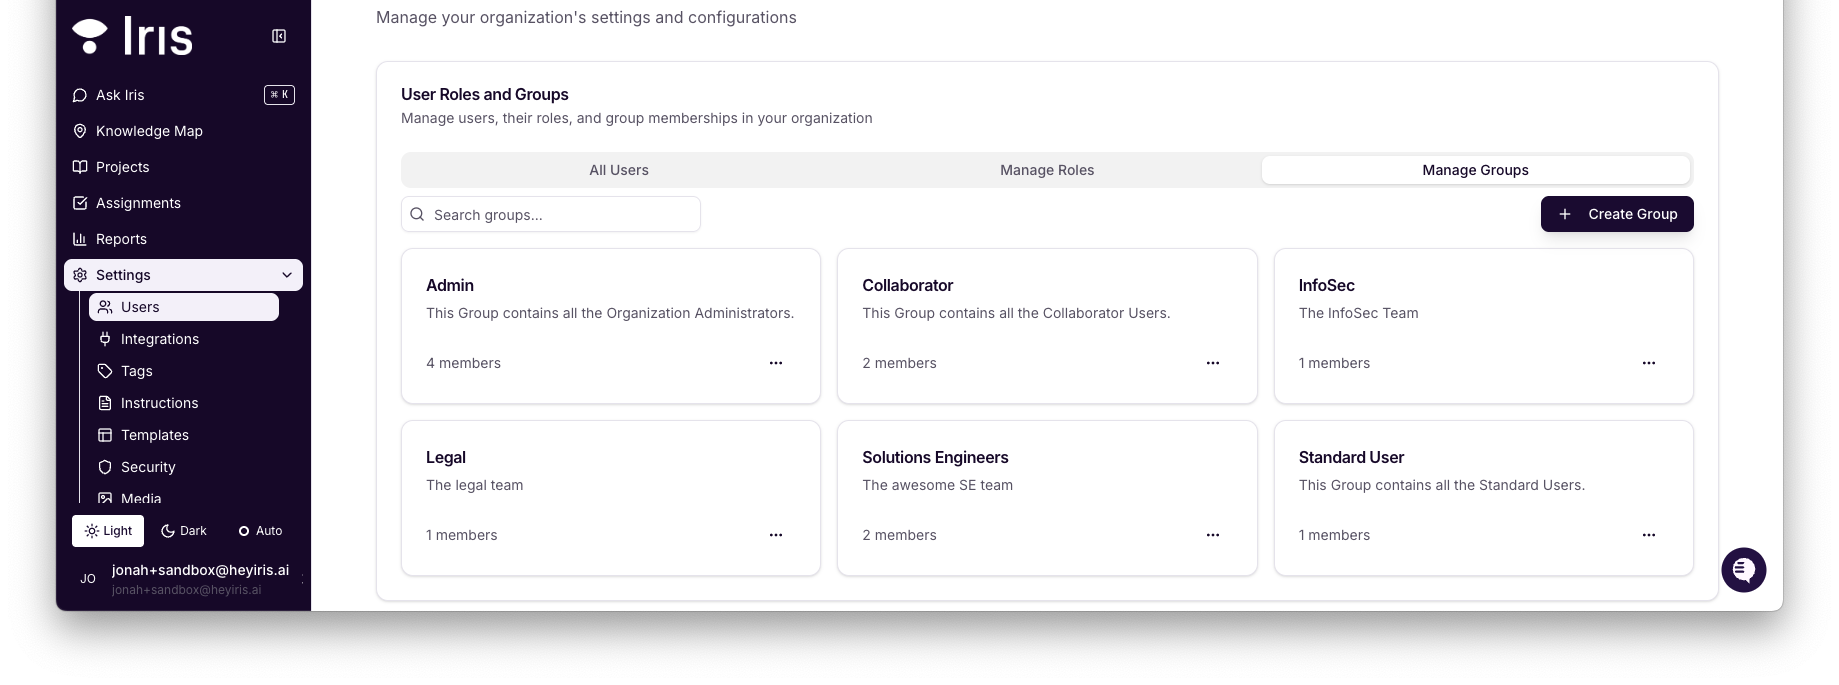
Task: Open options menu for Solutions Engineers group
Action: click(x=1213, y=535)
